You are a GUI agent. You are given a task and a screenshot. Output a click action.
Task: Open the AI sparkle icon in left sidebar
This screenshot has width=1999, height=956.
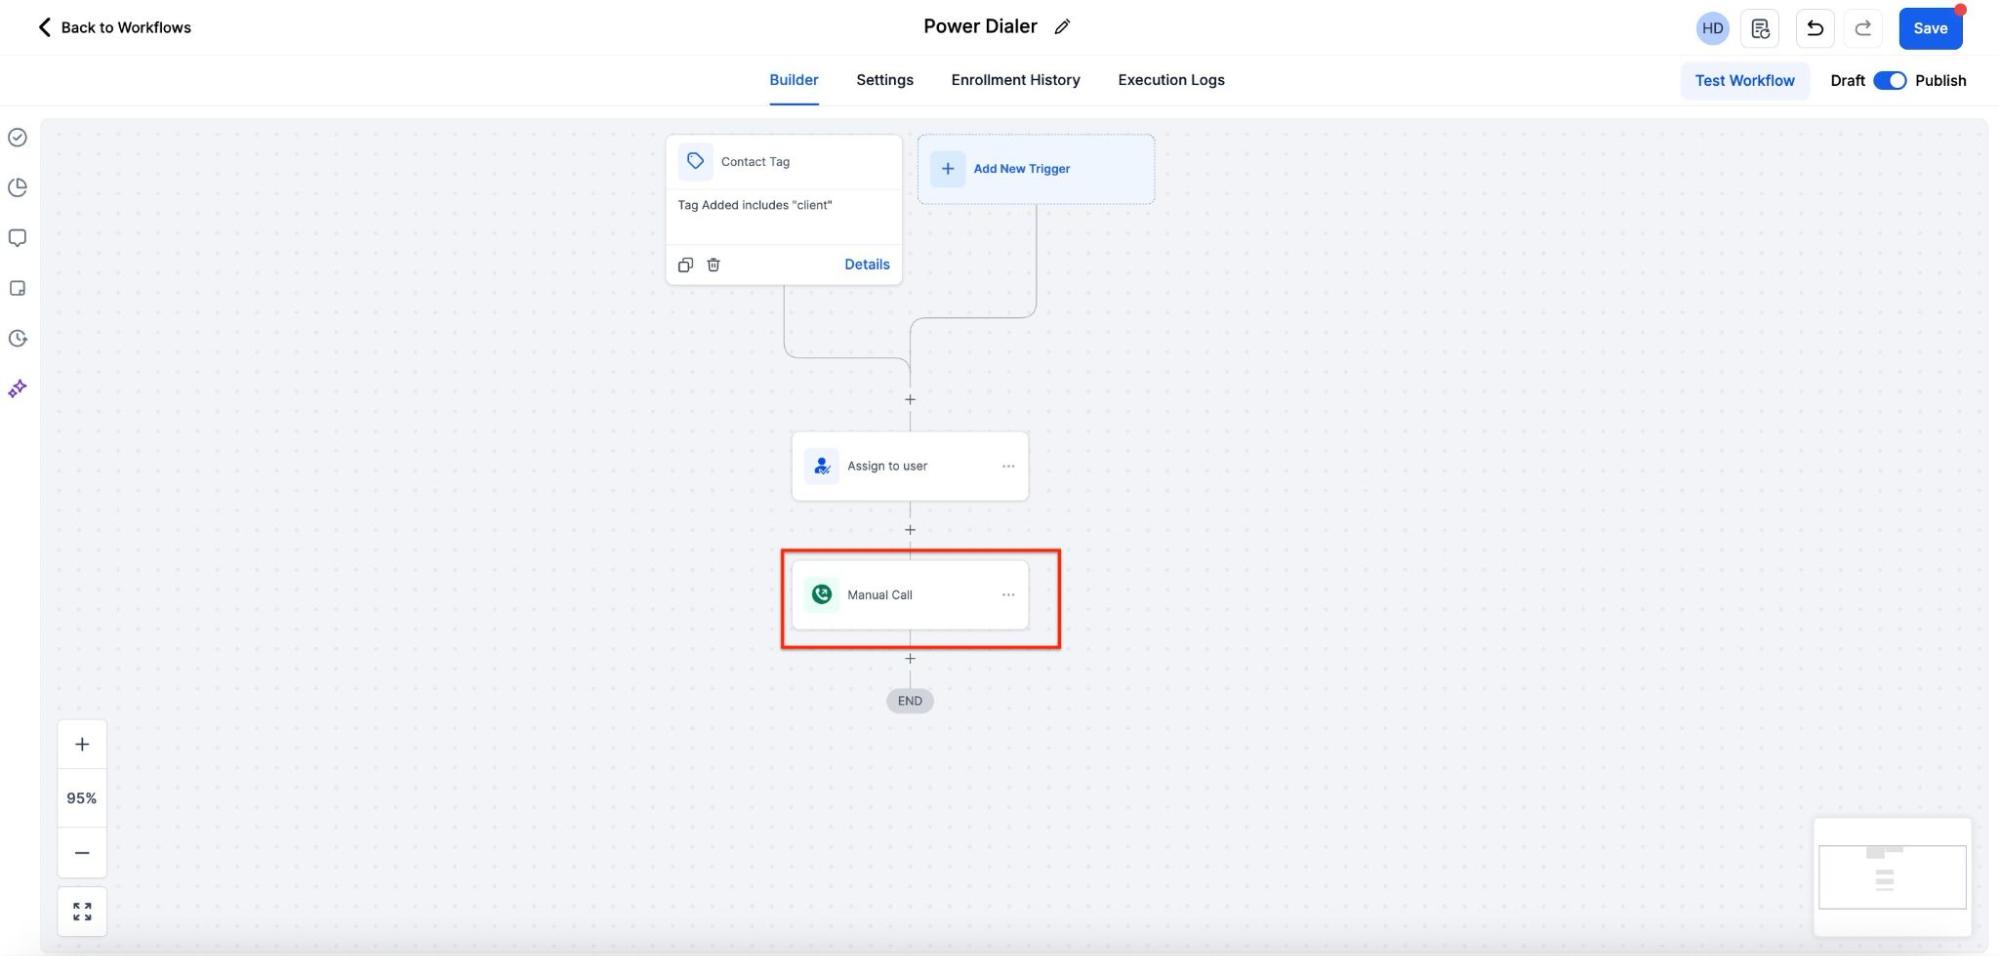coord(17,389)
